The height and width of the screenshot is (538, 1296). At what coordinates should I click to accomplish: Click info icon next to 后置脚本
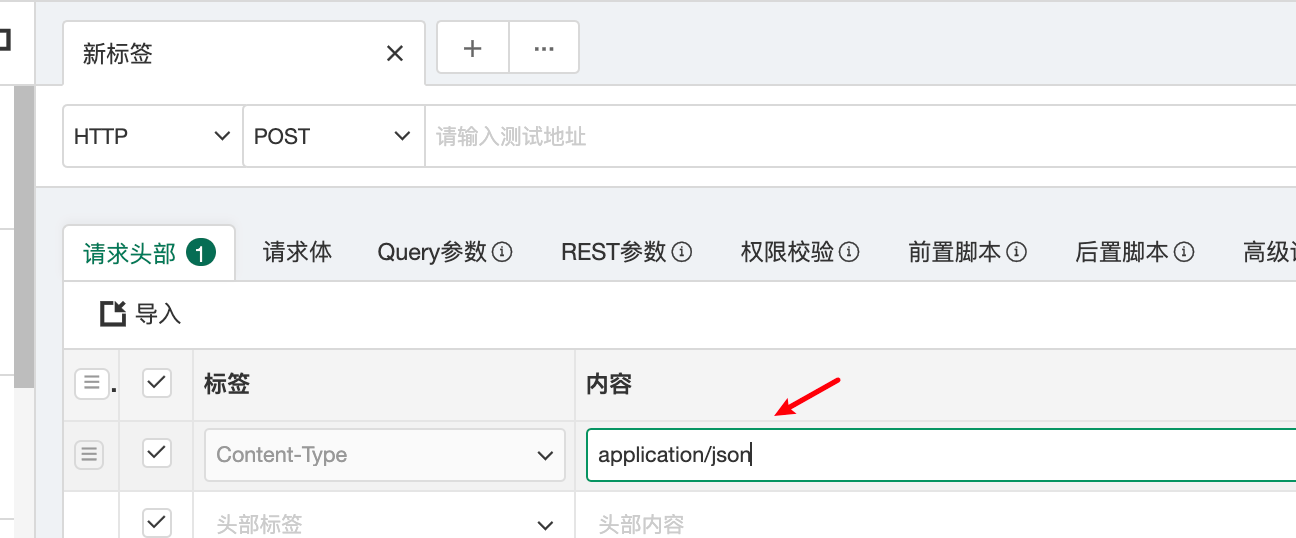(1183, 252)
